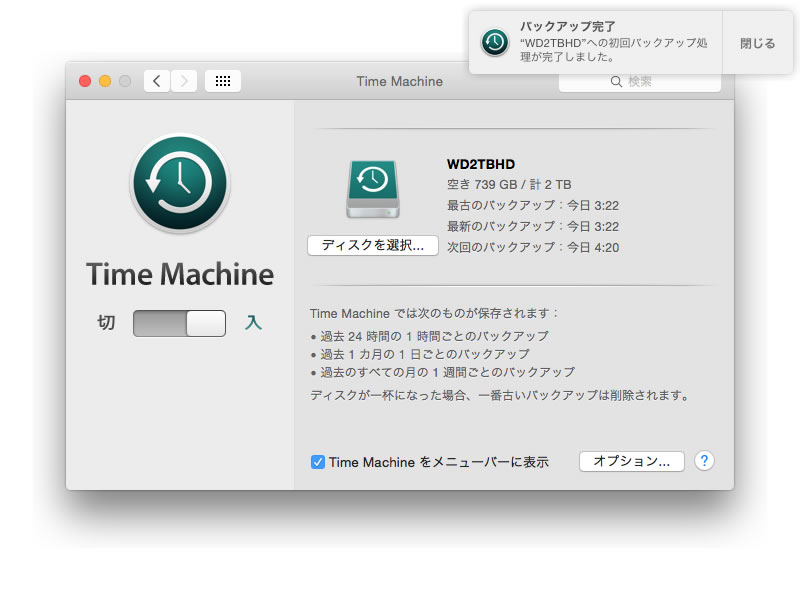
Task: Click 最古のバックアップ：今日 3:22 text
Action: 533,206
